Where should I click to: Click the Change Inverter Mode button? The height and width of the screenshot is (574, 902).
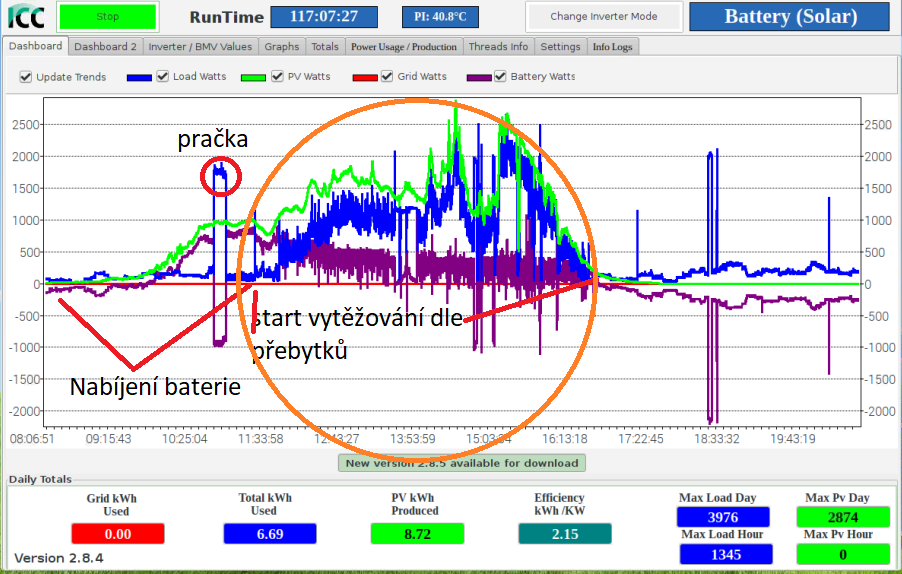click(604, 17)
